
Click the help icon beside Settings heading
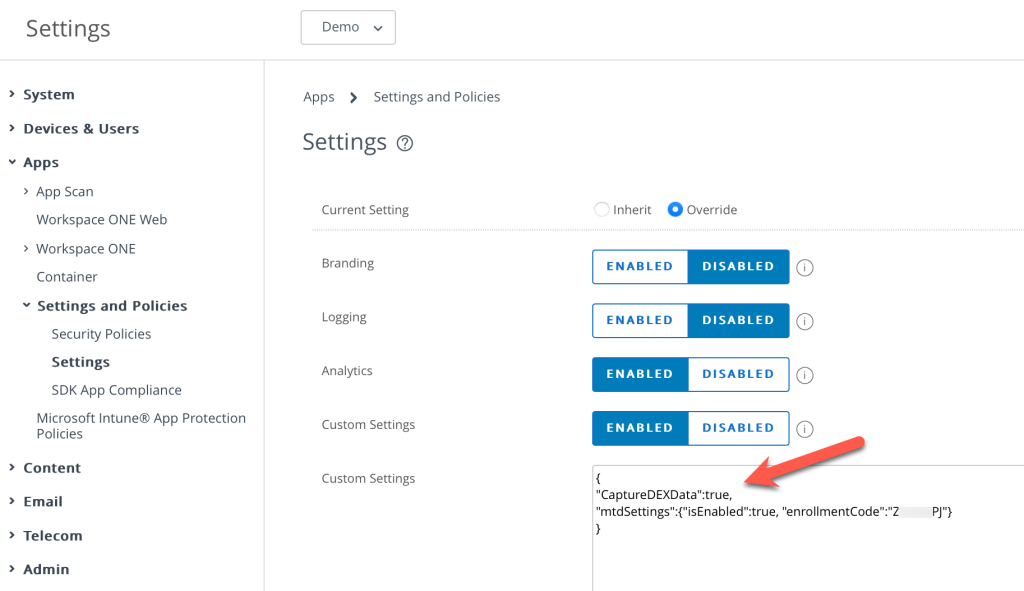tap(405, 143)
